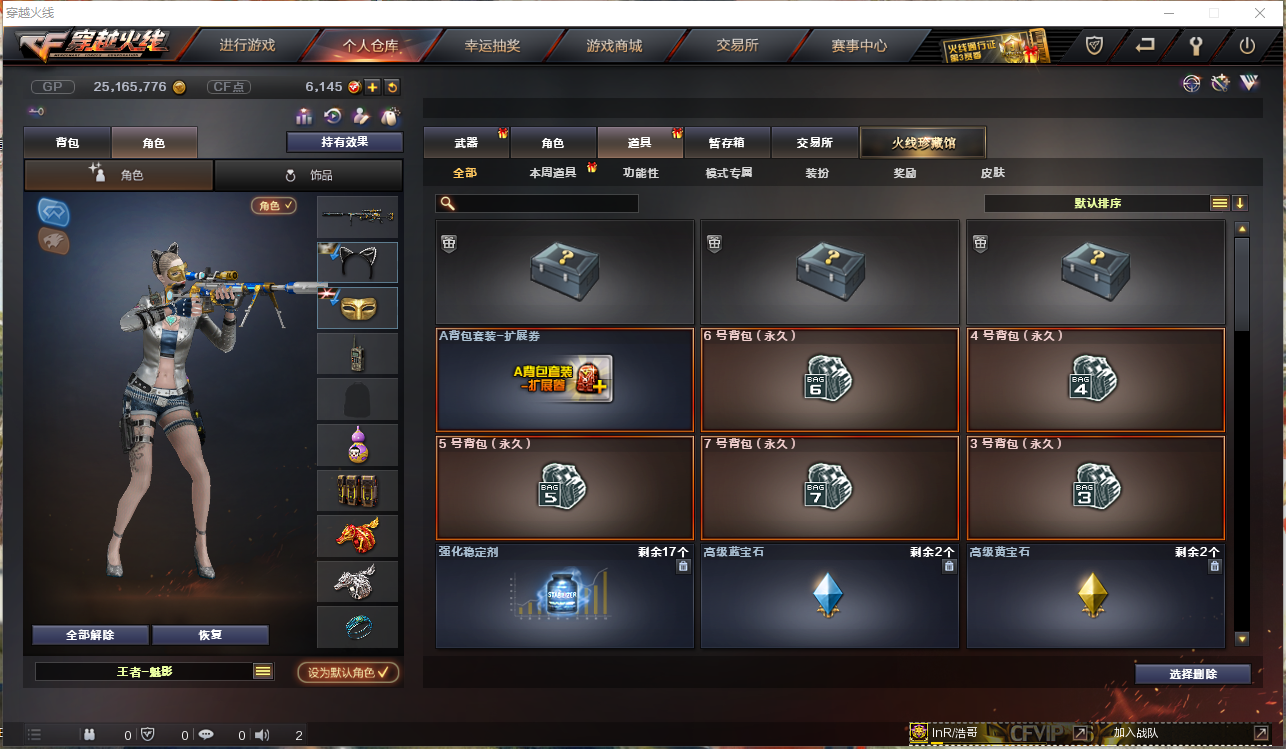Screen dimensions: 1286x749
Task: Open the 幸运抽奖 menu
Action: tap(492, 45)
